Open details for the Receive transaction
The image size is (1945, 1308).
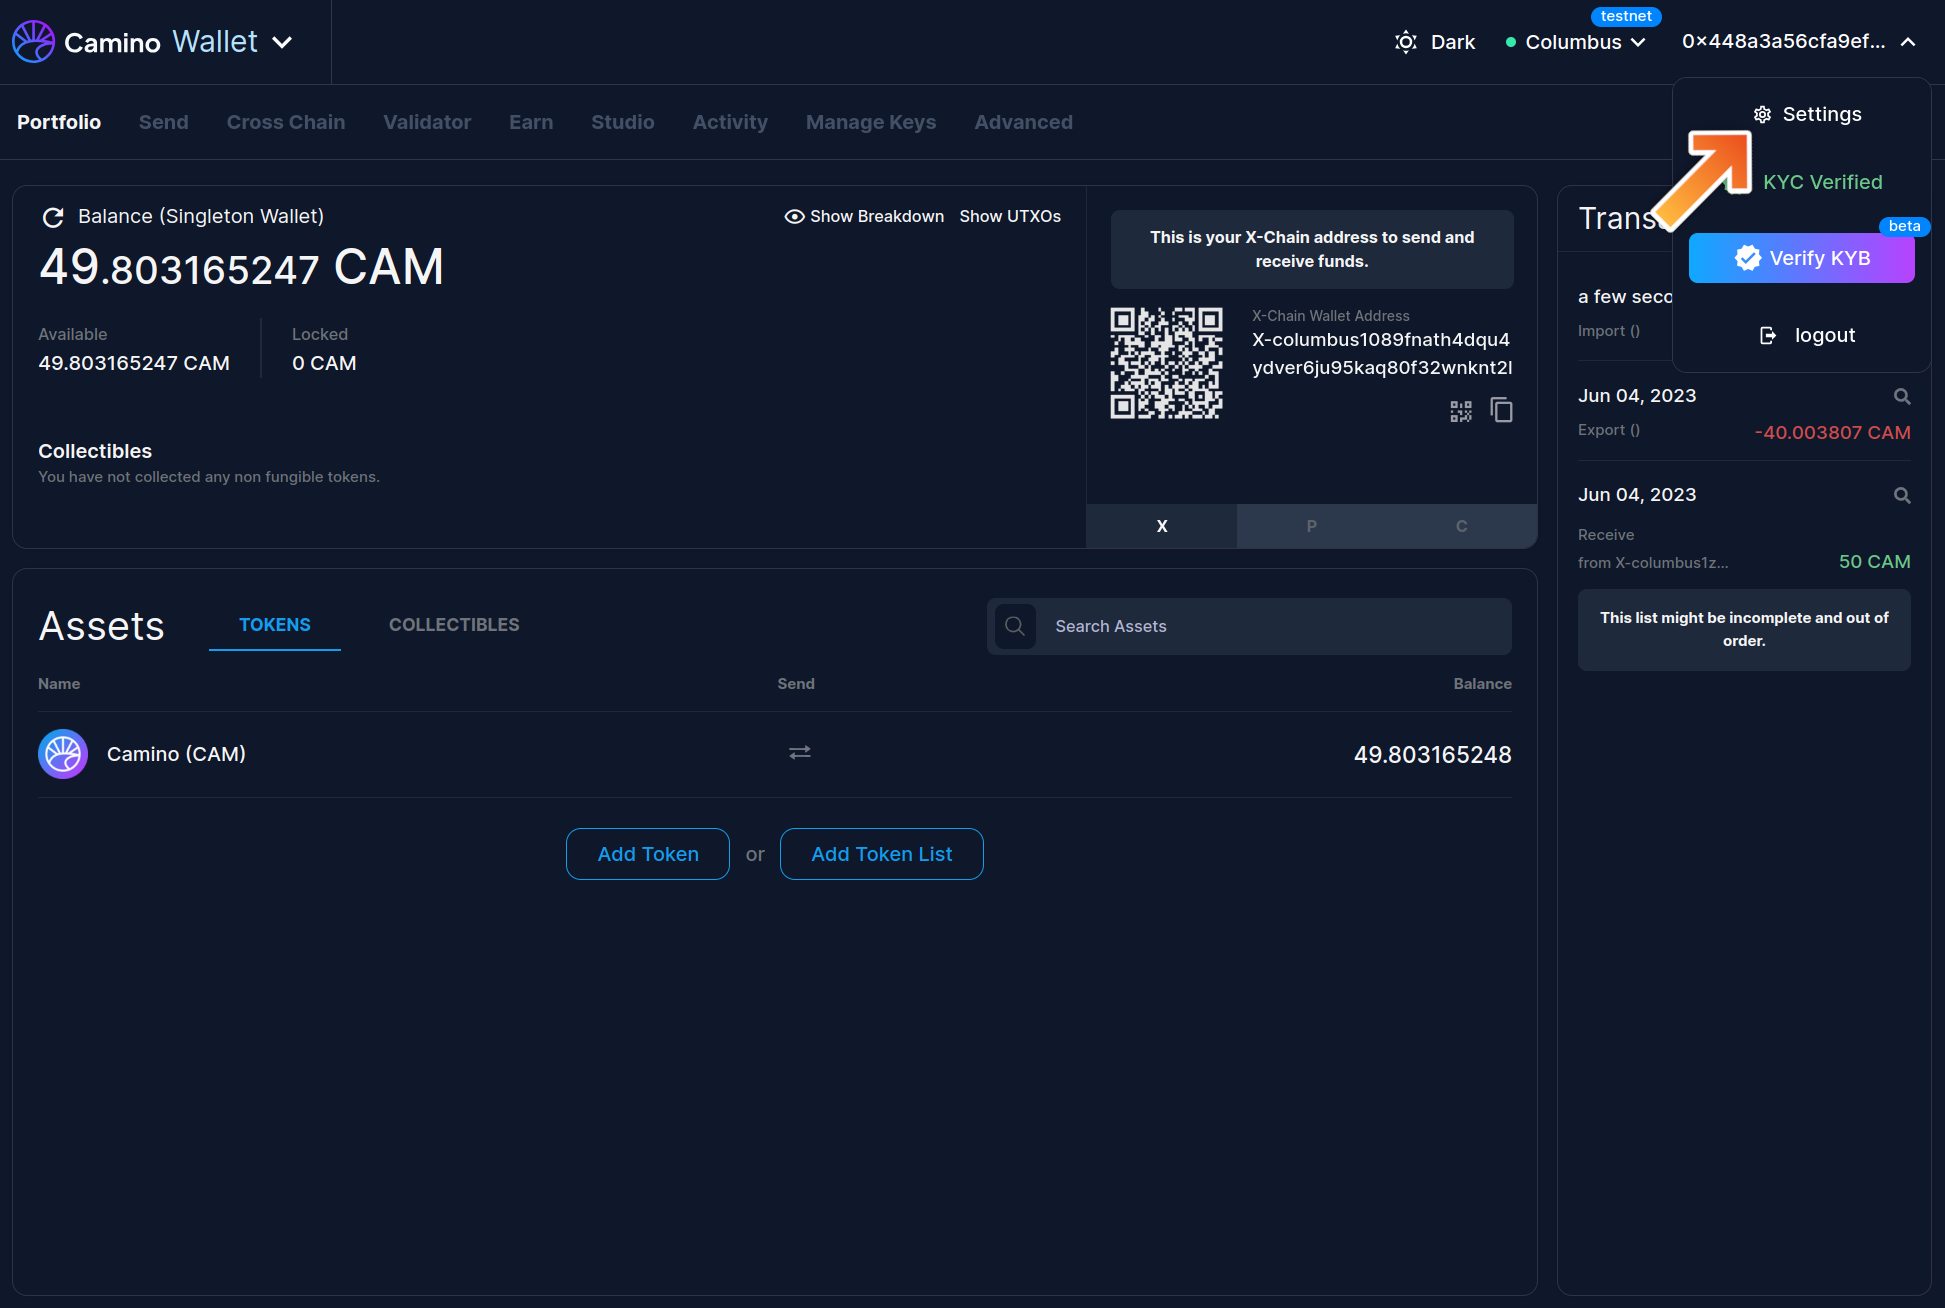pyautogui.click(x=1901, y=496)
